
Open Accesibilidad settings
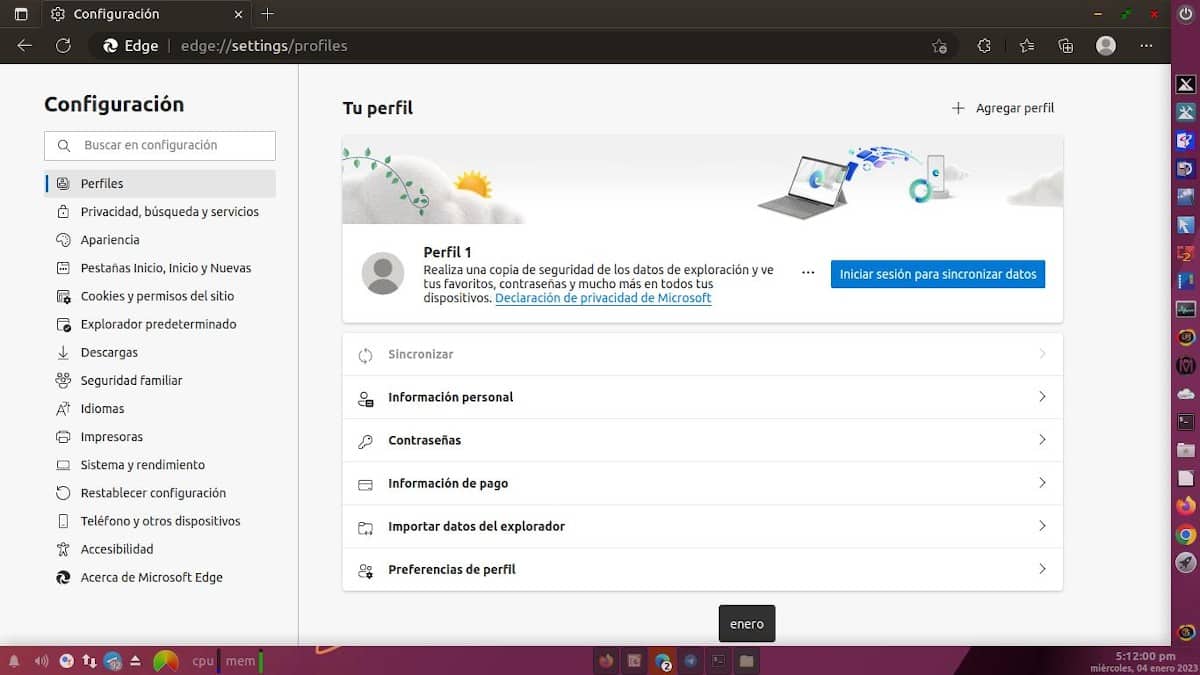click(x=160, y=549)
